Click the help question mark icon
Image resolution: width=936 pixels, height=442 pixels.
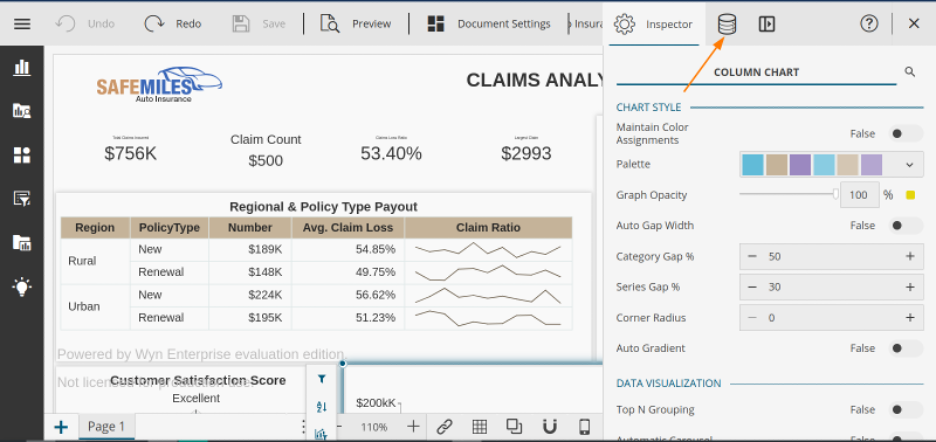pos(869,24)
